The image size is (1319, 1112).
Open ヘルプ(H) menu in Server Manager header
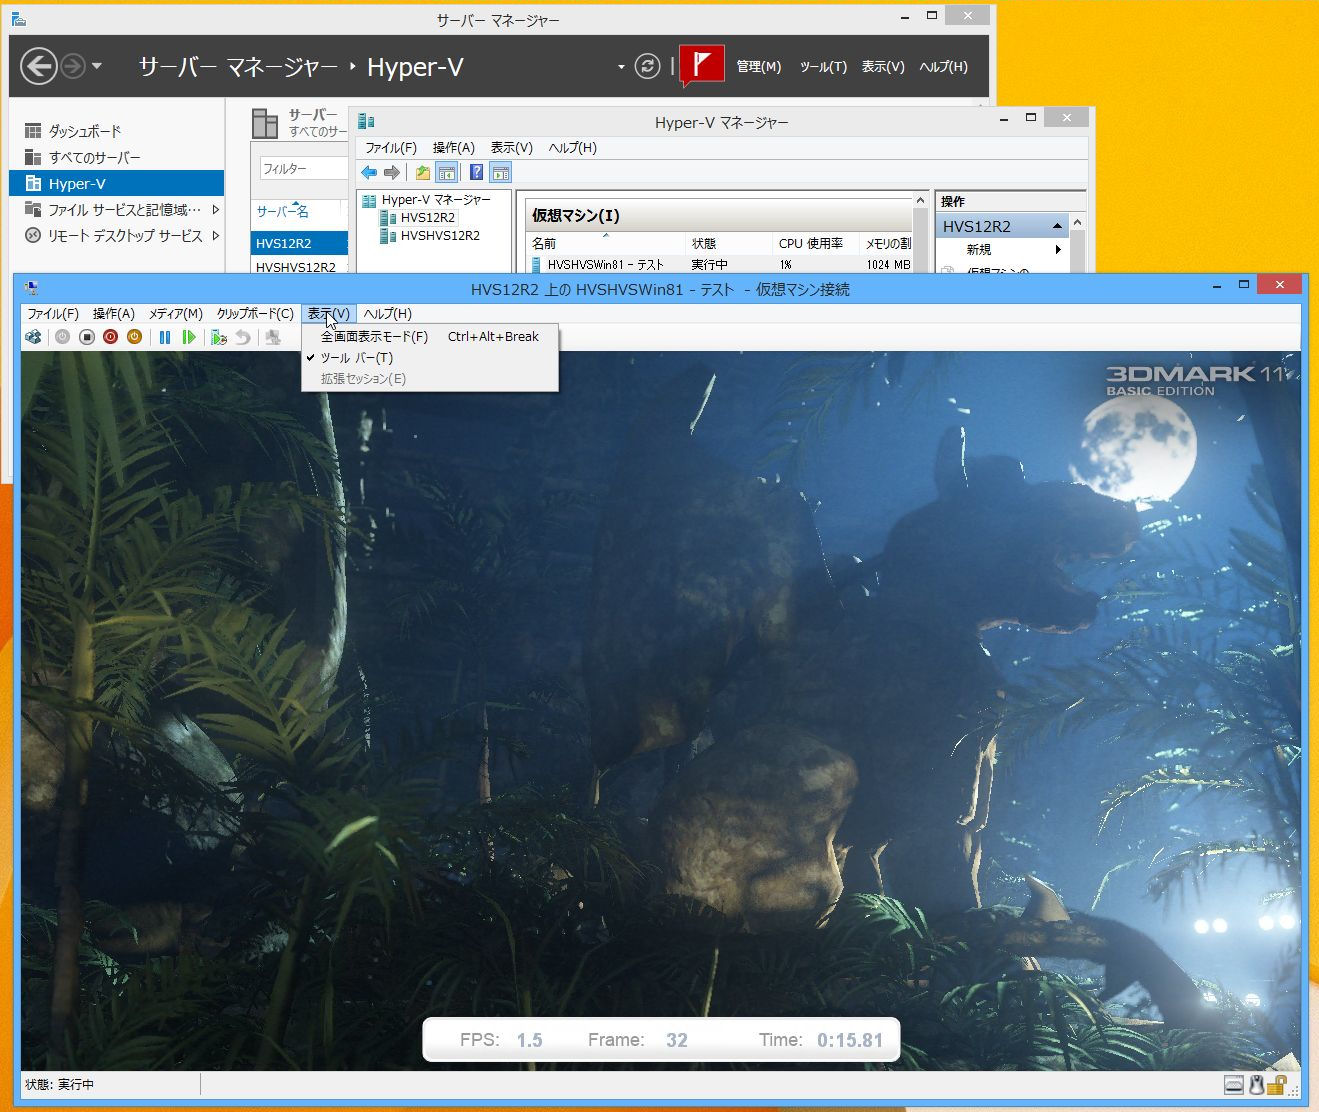[944, 67]
